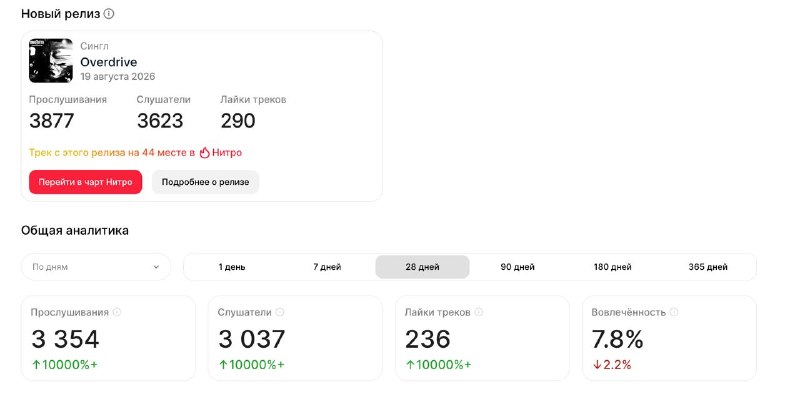Screen dimensions: 800x404
Task: Select the 28 дней period tab
Action: pyautogui.click(x=422, y=267)
